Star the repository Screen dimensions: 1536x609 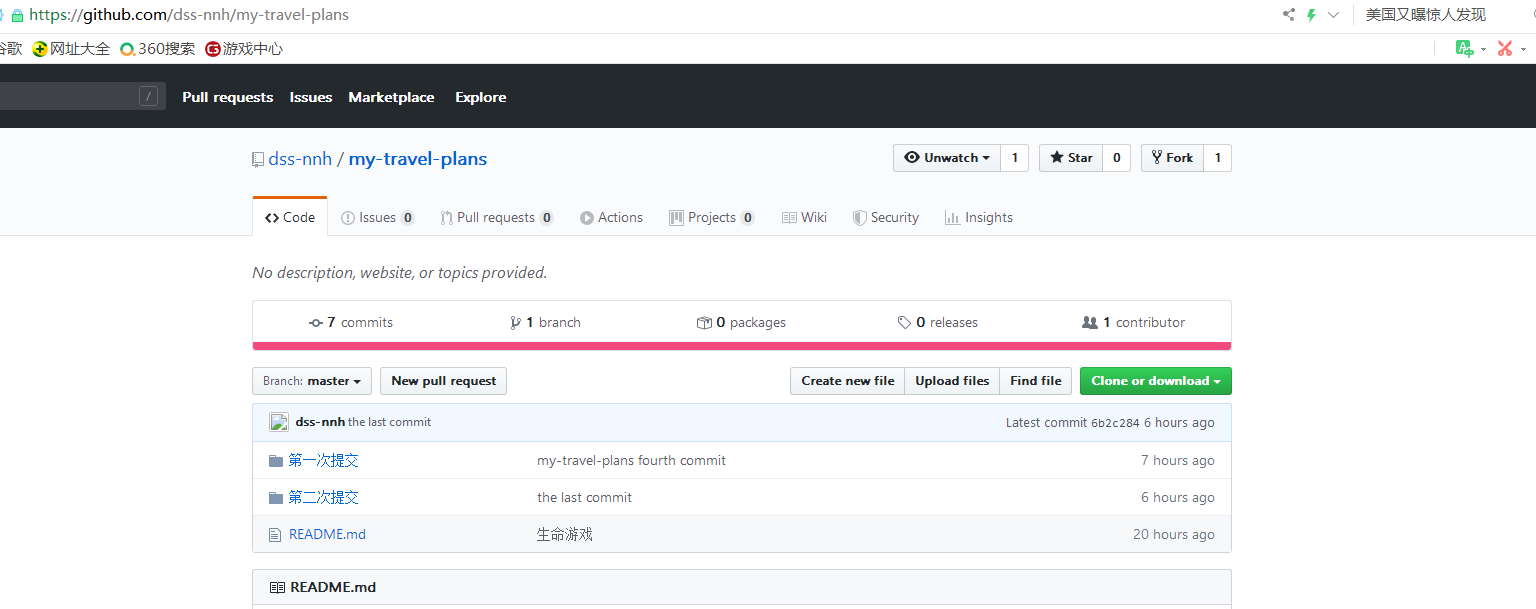tap(1071, 158)
